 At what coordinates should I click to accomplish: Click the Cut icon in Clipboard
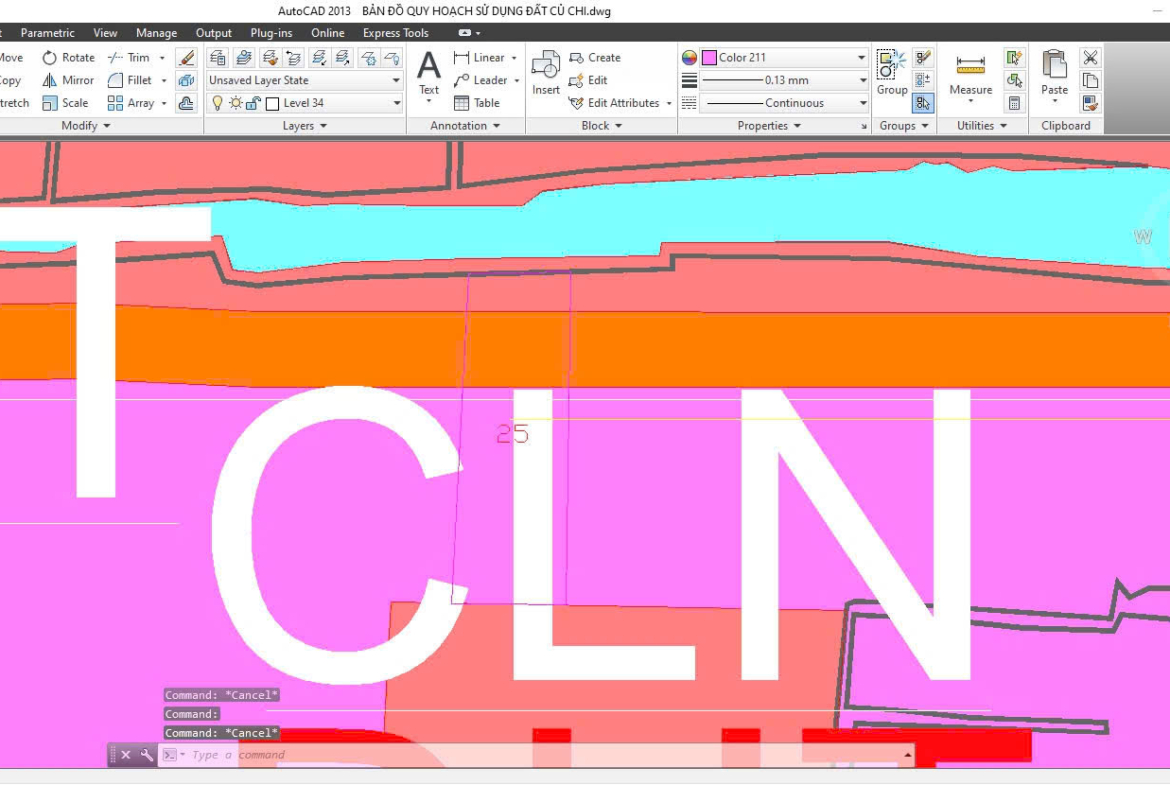point(1090,58)
